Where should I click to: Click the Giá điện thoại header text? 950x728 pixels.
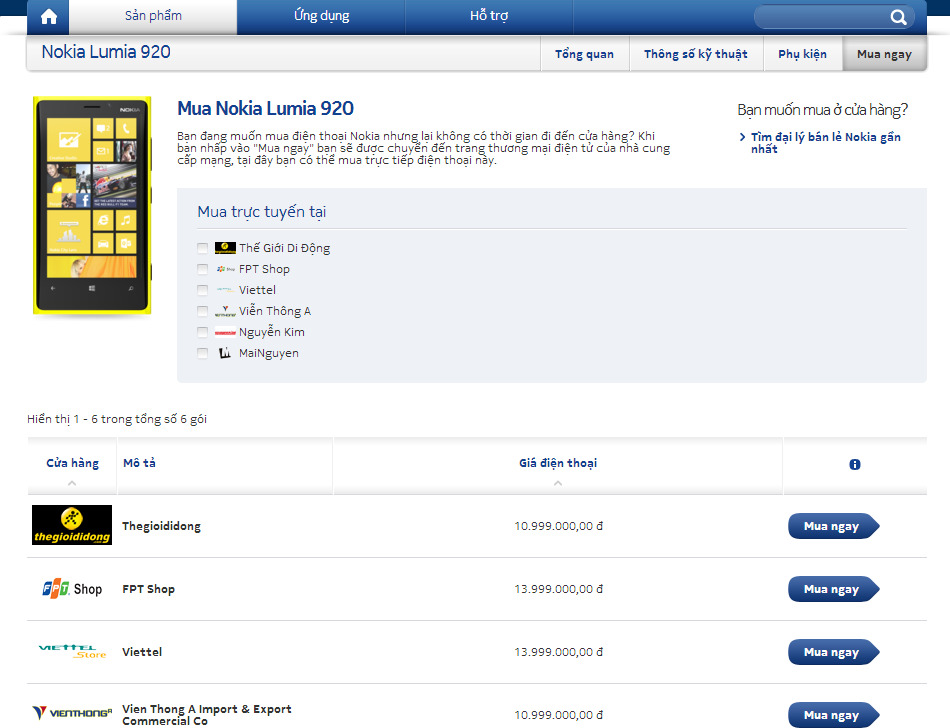click(x=558, y=463)
